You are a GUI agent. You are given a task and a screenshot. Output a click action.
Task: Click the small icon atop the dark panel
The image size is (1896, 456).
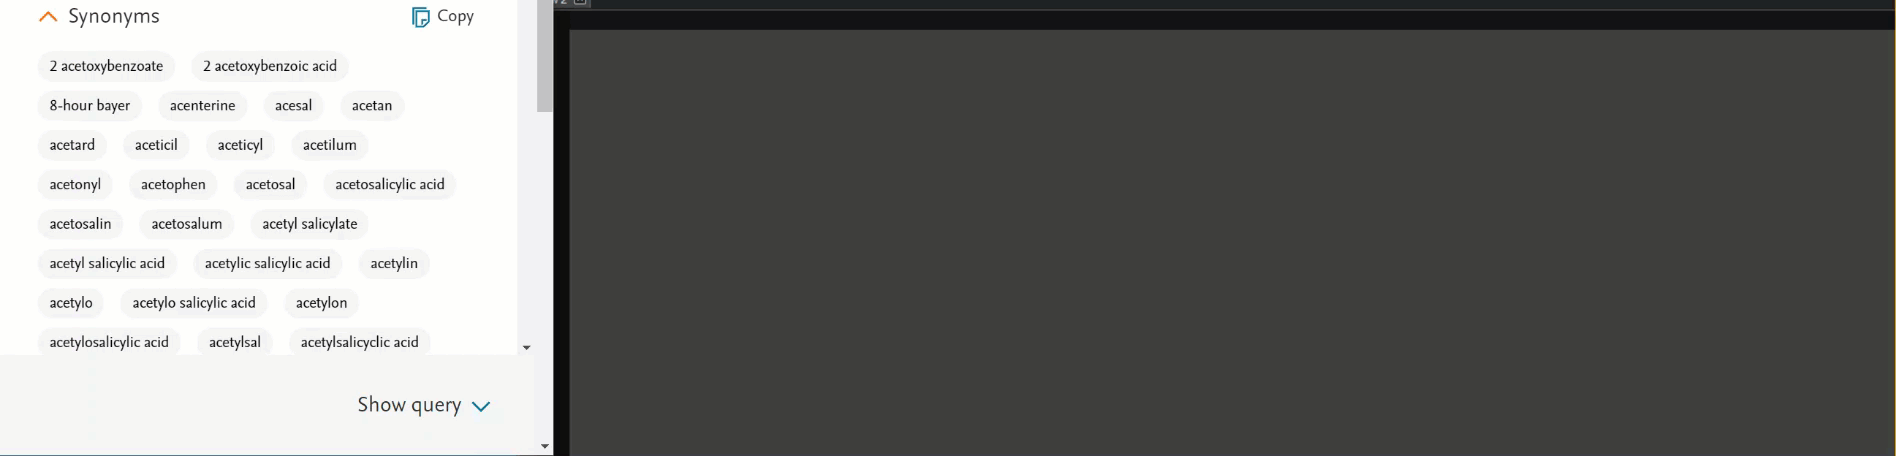(x=580, y=3)
